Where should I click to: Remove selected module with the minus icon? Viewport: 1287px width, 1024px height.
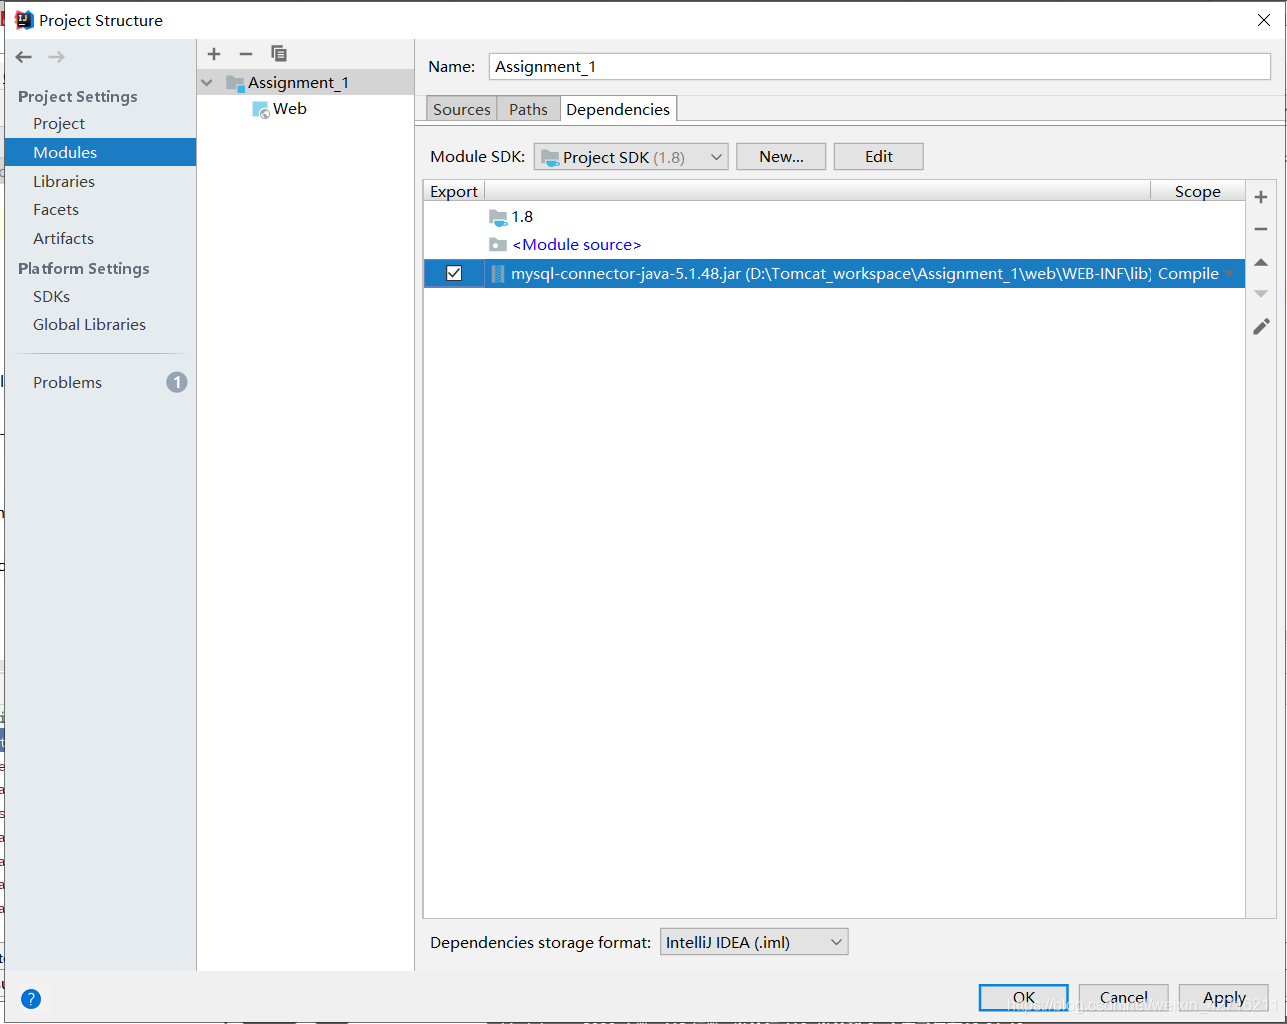(246, 53)
